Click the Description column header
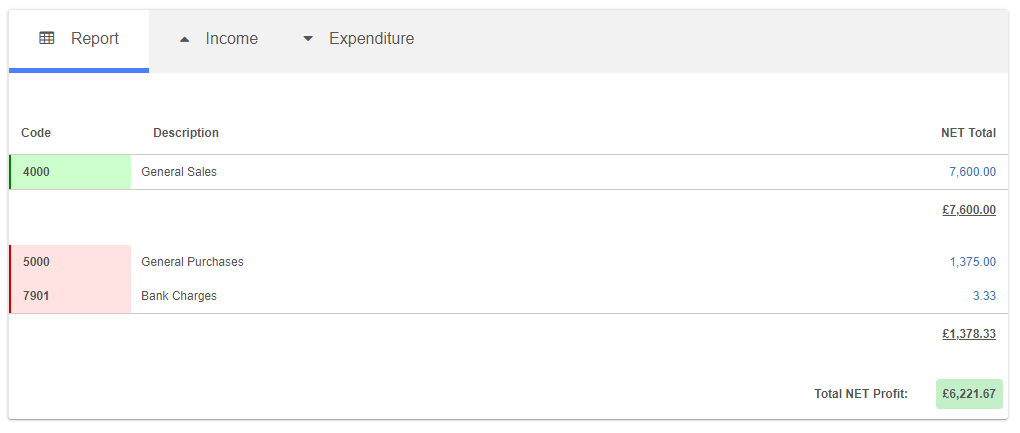This screenshot has width=1020, height=433. [x=186, y=133]
